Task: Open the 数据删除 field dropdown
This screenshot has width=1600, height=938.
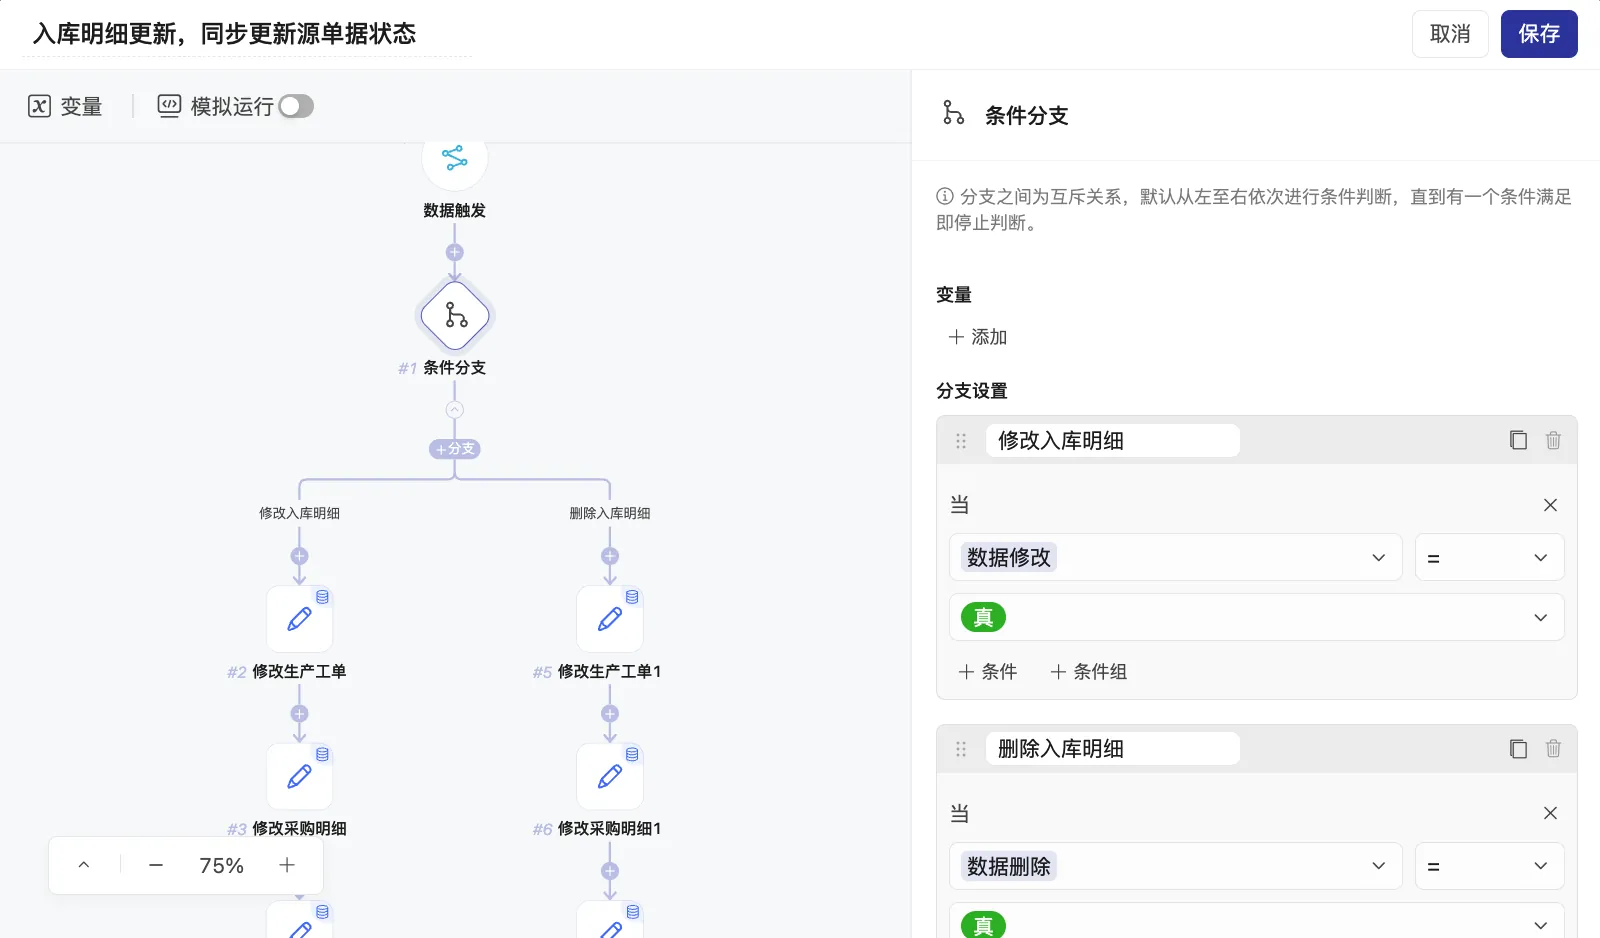Action: click(1175, 866)
